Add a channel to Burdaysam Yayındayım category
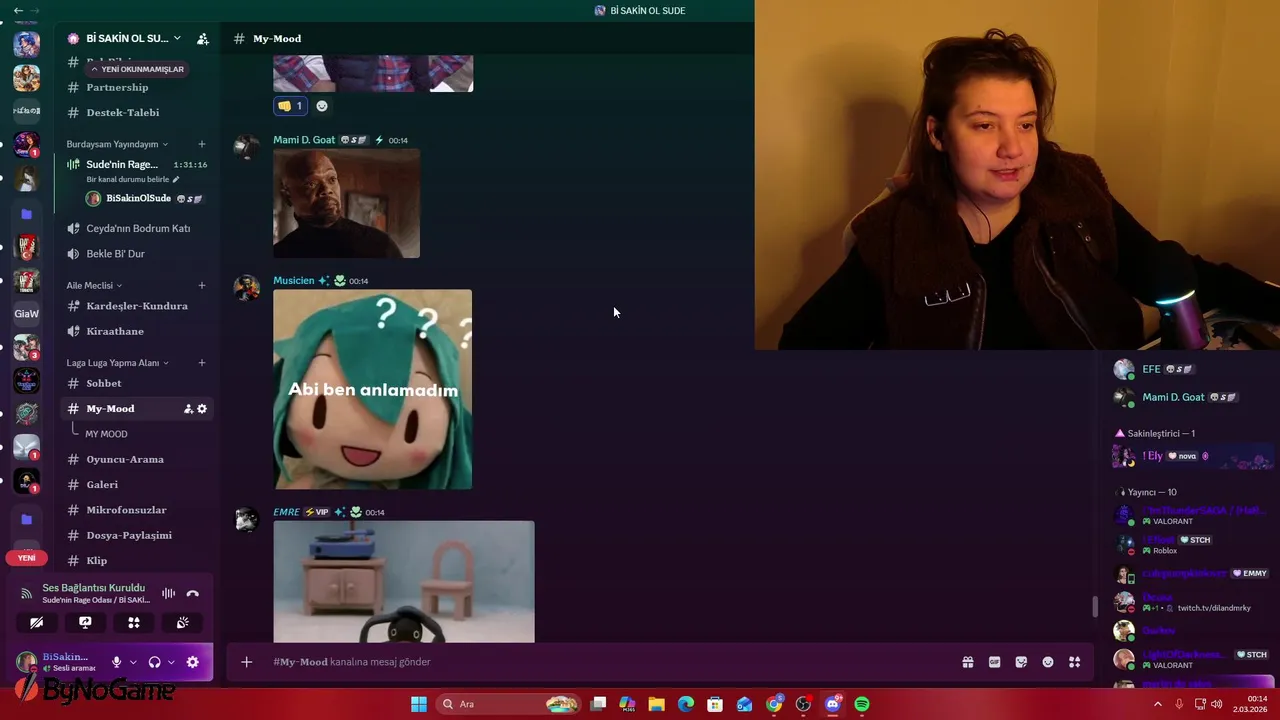The height and width of the screenshot is (720, 1280). point(202,144)
